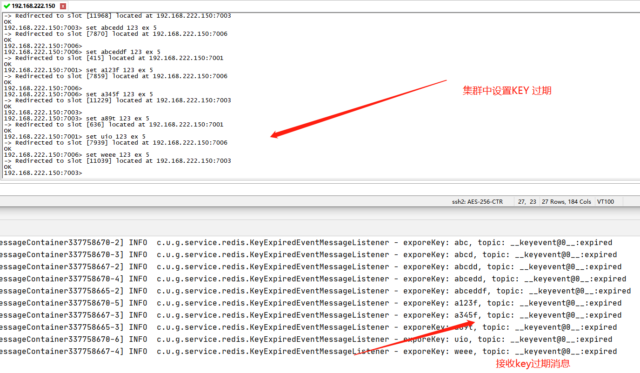Viewport: 640px width, 373px height.
Task: Select the 192.168.222.150 session tab
Action: [33, 6]
